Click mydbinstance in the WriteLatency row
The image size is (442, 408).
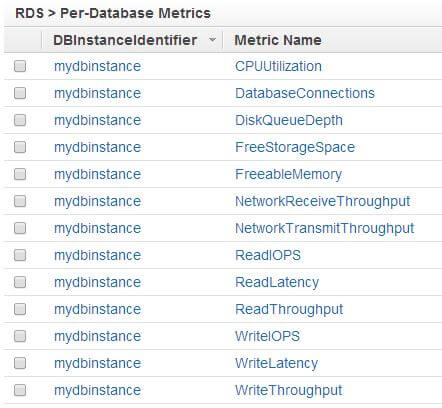coord(97,363)
